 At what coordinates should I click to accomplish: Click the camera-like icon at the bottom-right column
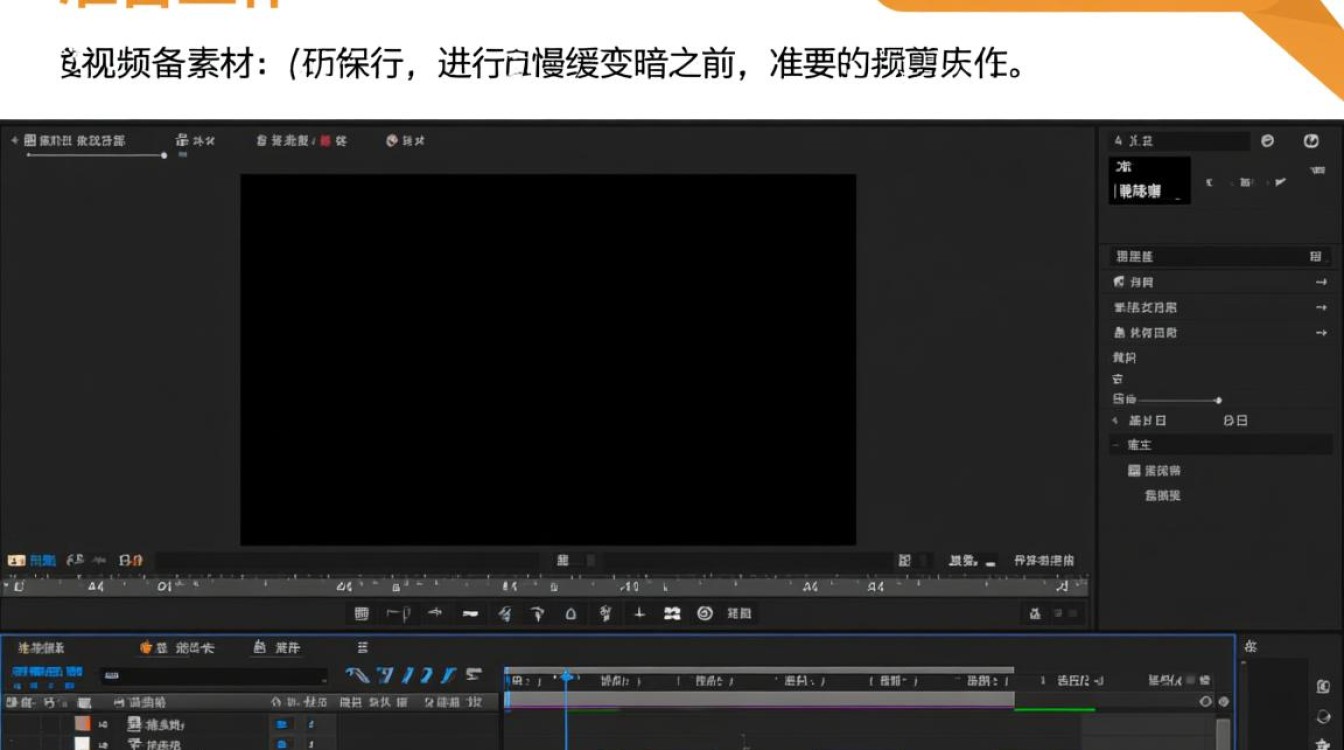click(x=1323, y=687)
